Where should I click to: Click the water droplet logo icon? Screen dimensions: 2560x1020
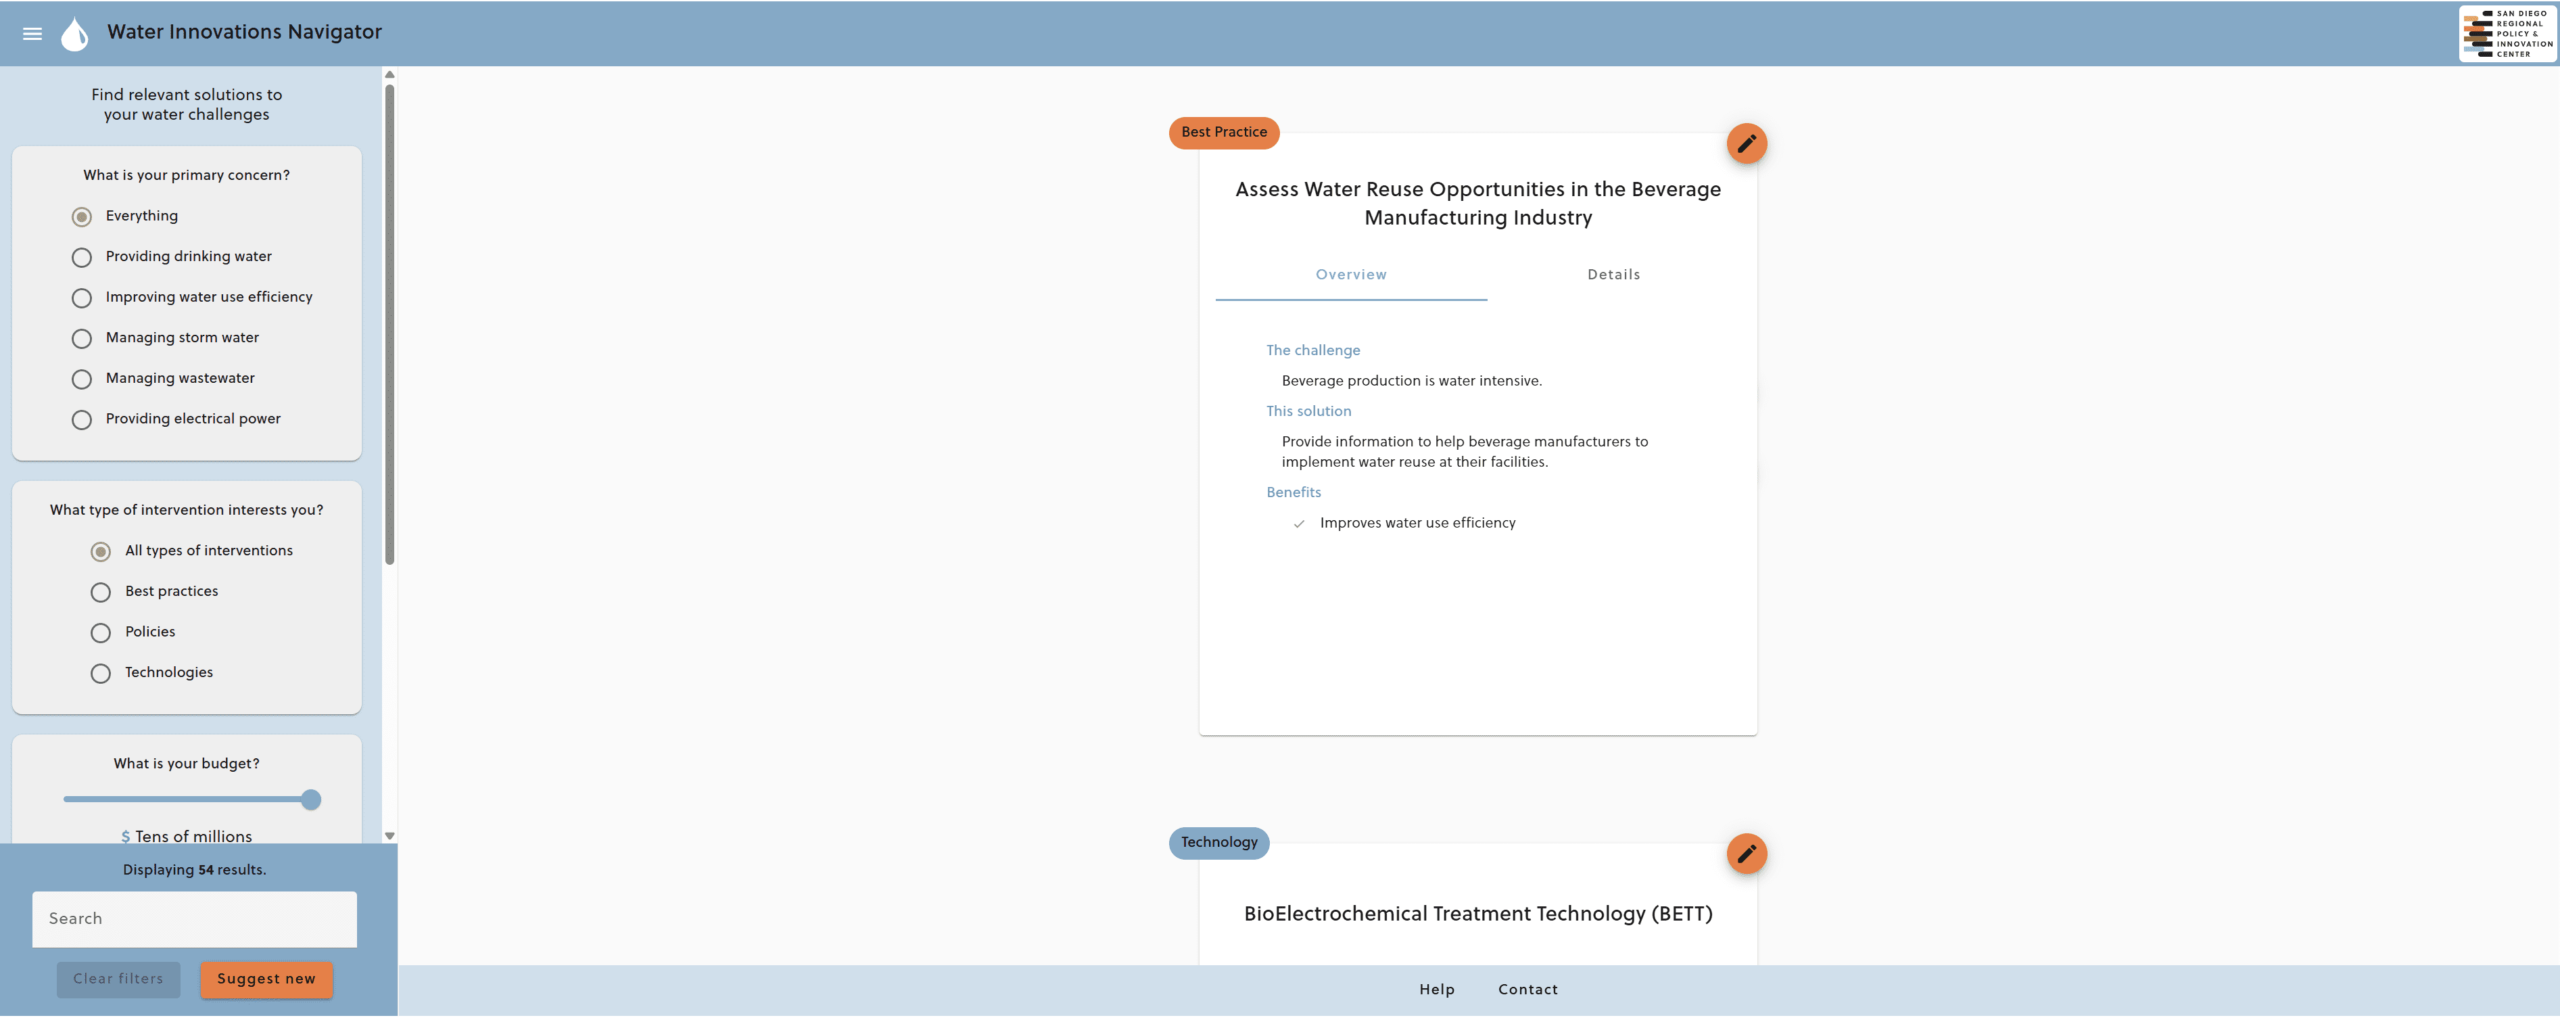75,34
